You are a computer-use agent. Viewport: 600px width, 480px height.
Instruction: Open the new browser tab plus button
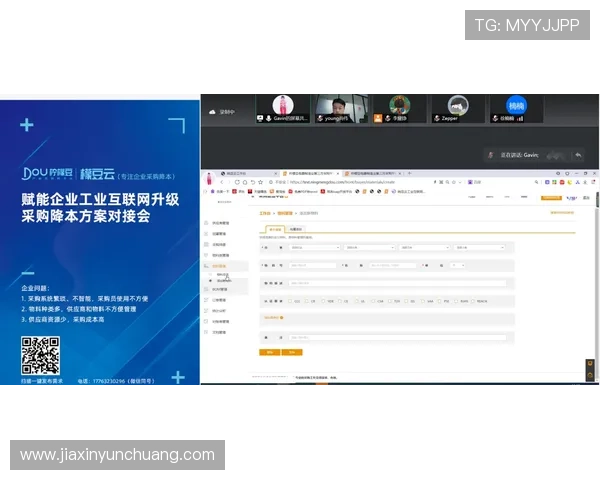click(x=409, y=173)
